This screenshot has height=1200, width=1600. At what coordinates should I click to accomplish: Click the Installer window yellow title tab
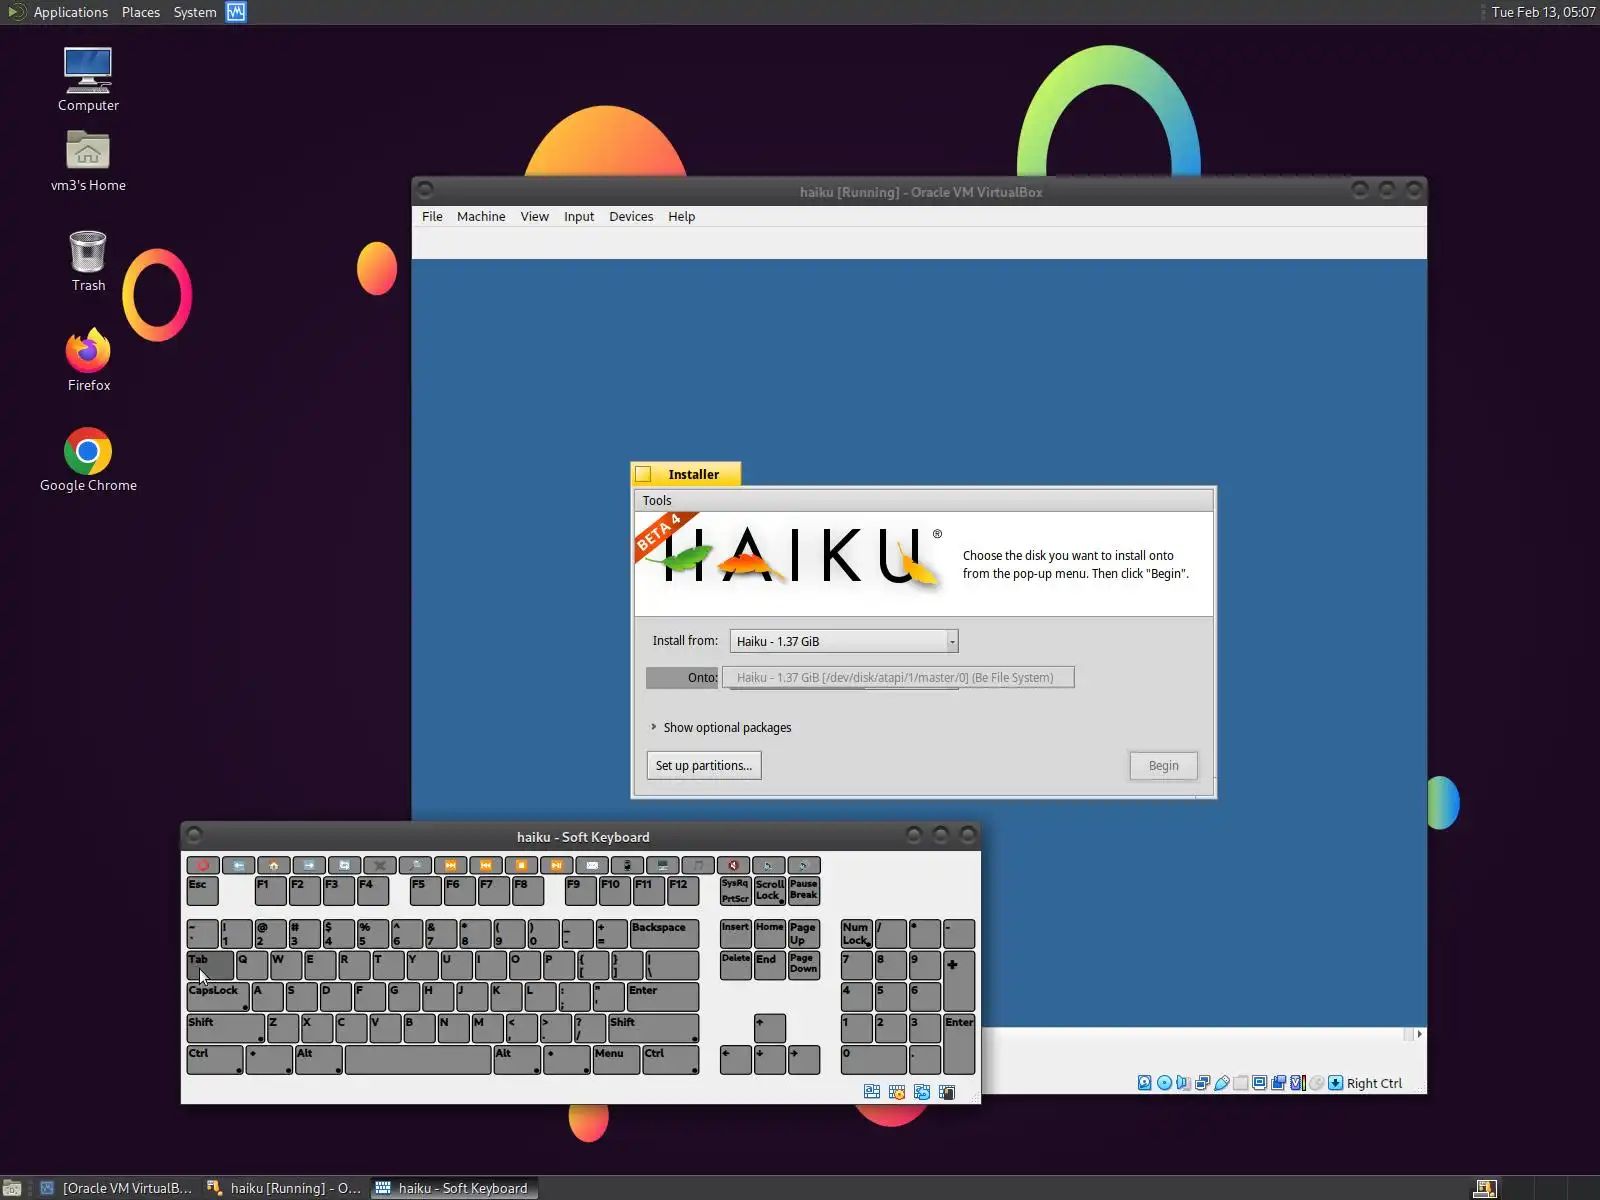pyautogui.click(x=686, y=474)
